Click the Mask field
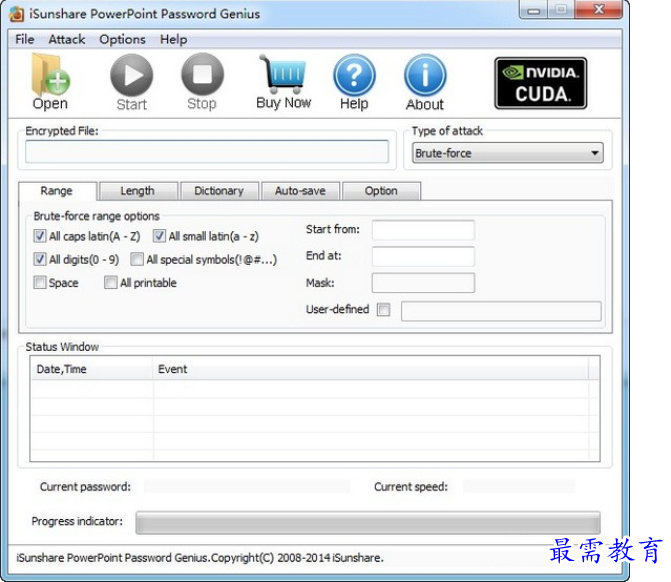This screenshot has height=582, width=671. (x=423, y=283)
